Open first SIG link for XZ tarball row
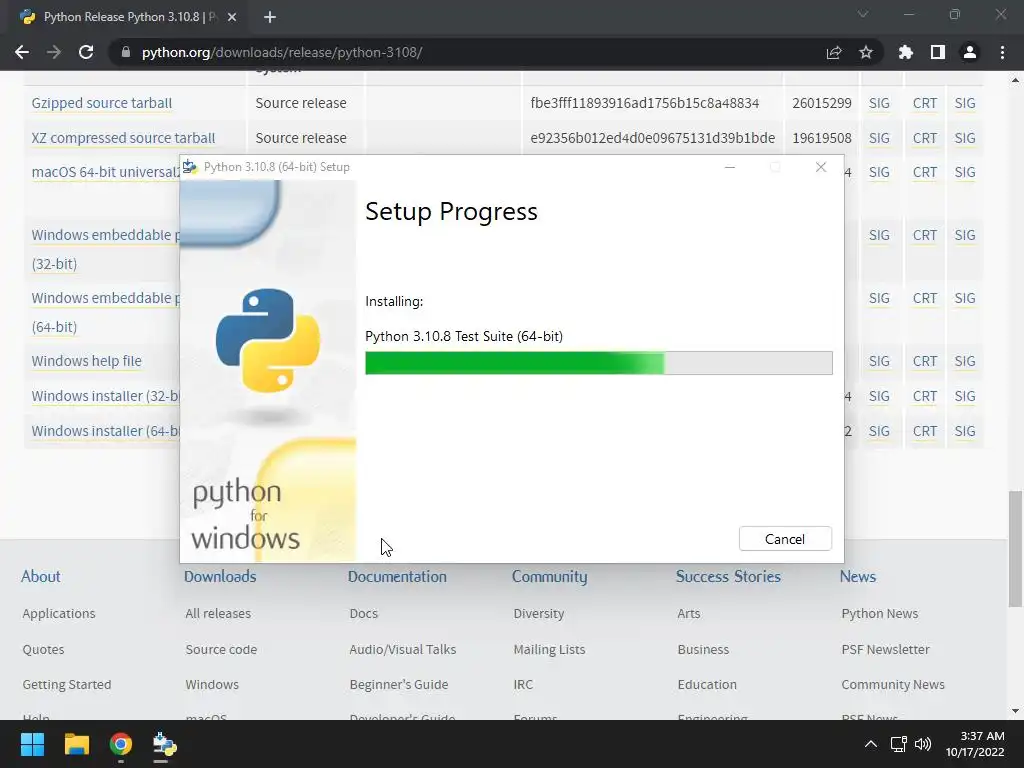Viewport: 1024px width, 768px height. tap(879, 138)
